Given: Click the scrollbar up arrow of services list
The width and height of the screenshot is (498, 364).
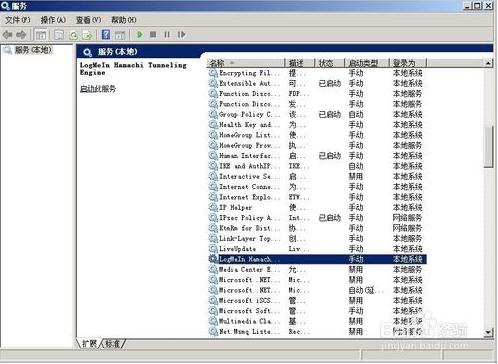Looking at the screenshot, I should (488, 63).
